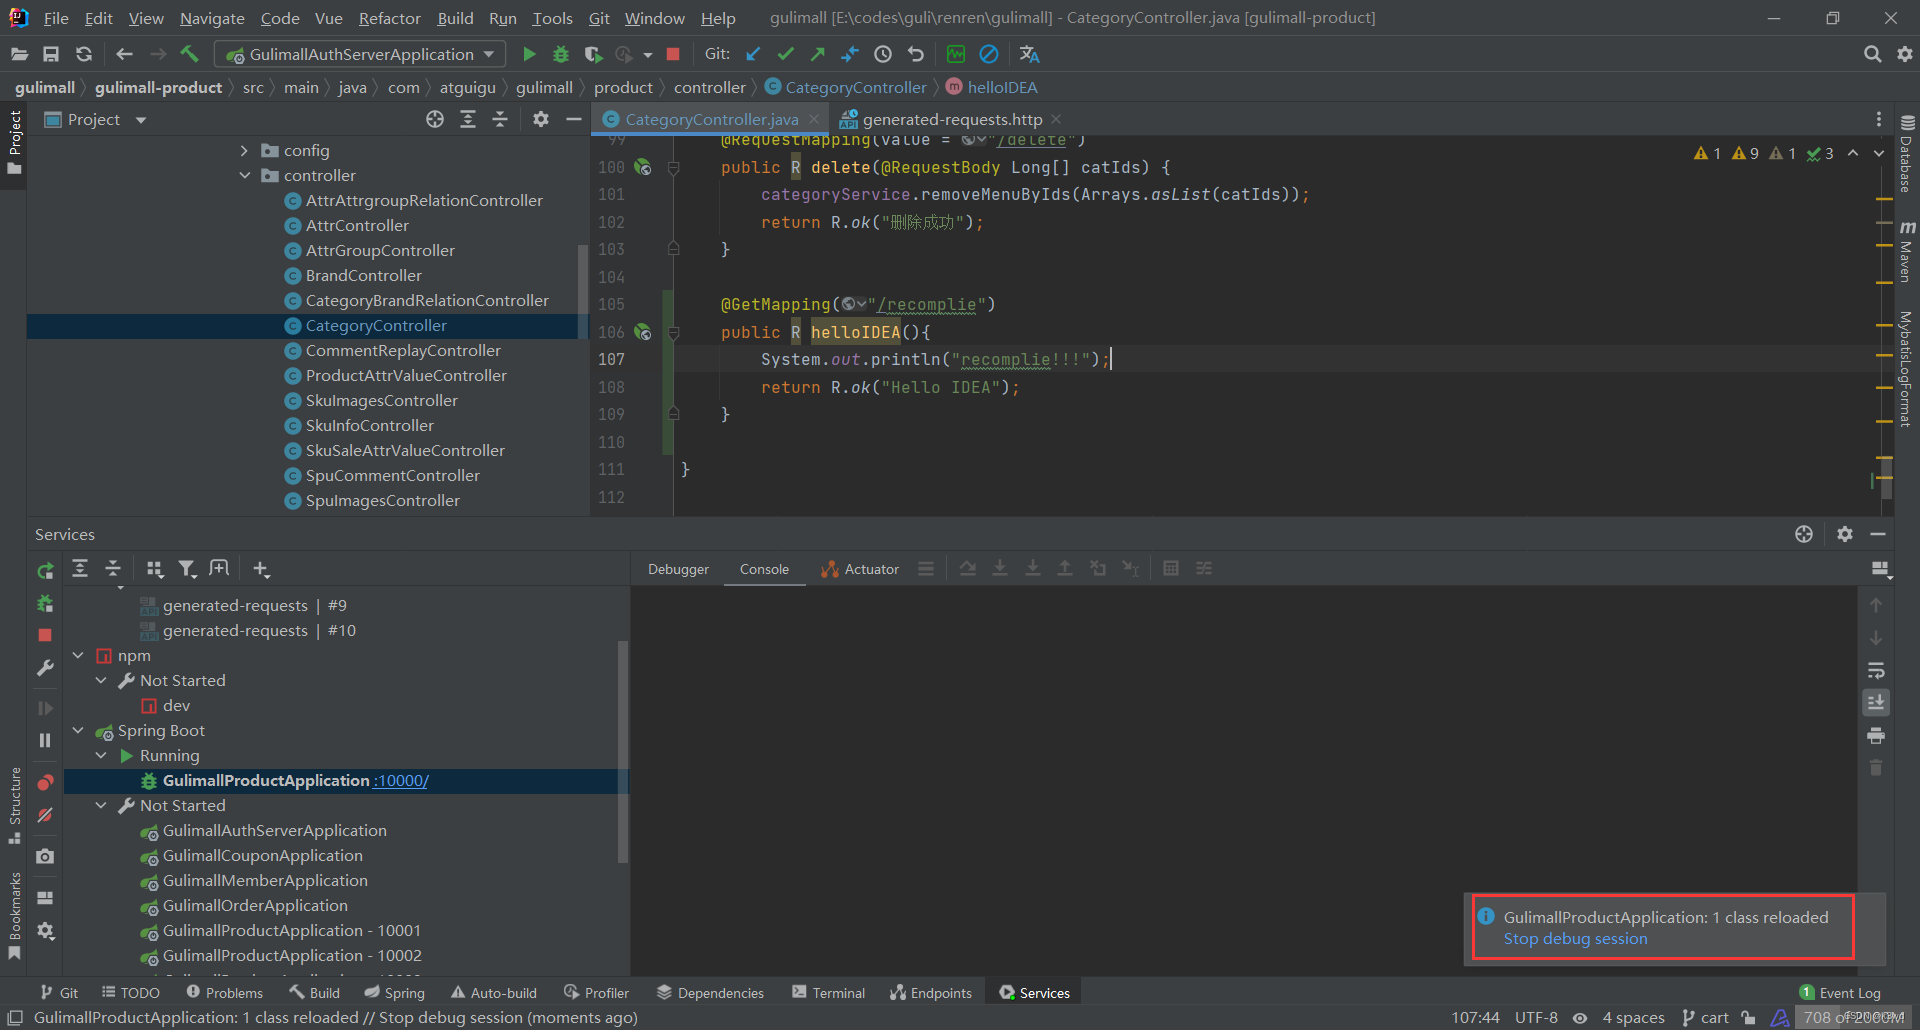Click Expand All in the Project panel
This screenshot has width=1920, height=1030.
[468, 119]
